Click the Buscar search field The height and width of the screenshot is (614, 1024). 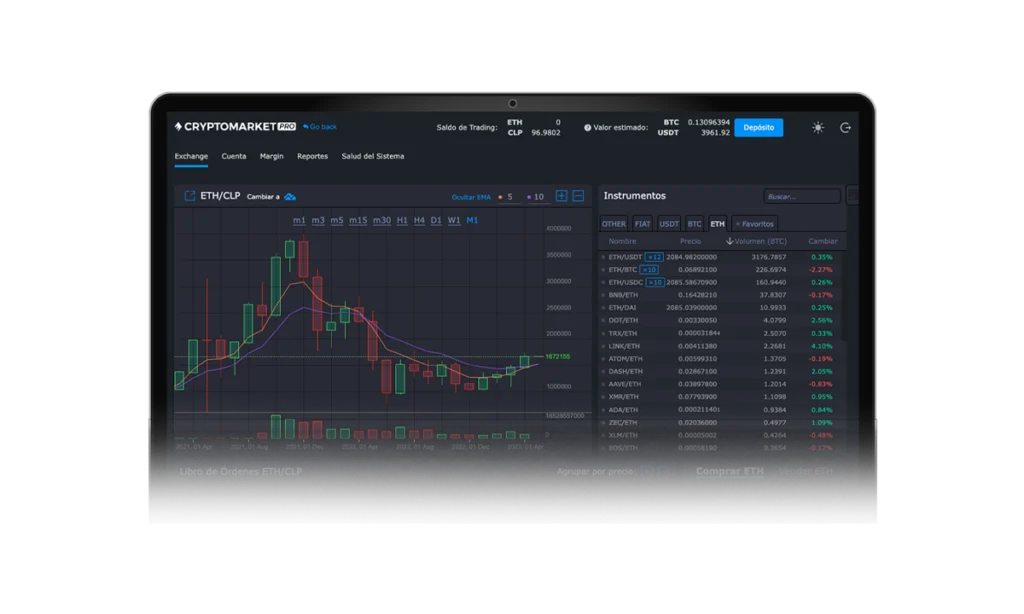click(x=802, y=197)
